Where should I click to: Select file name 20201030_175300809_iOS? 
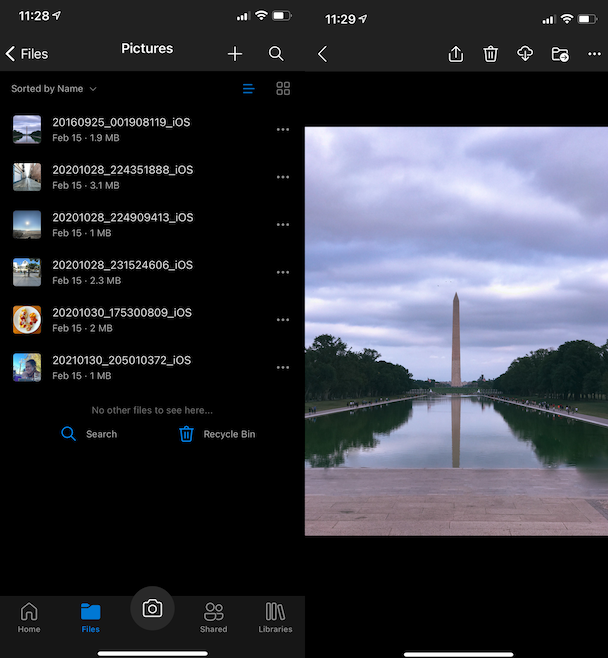(122, 313)
